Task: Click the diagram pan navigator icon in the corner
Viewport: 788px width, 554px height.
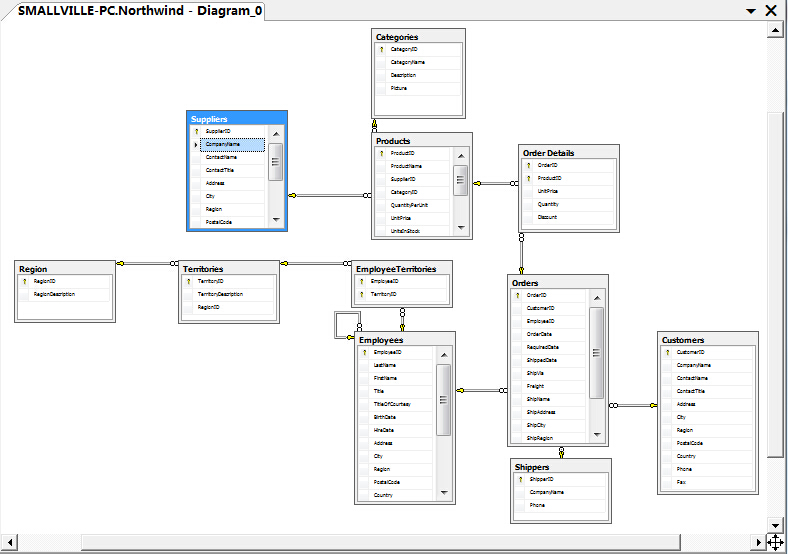Action: coord(775,542)
